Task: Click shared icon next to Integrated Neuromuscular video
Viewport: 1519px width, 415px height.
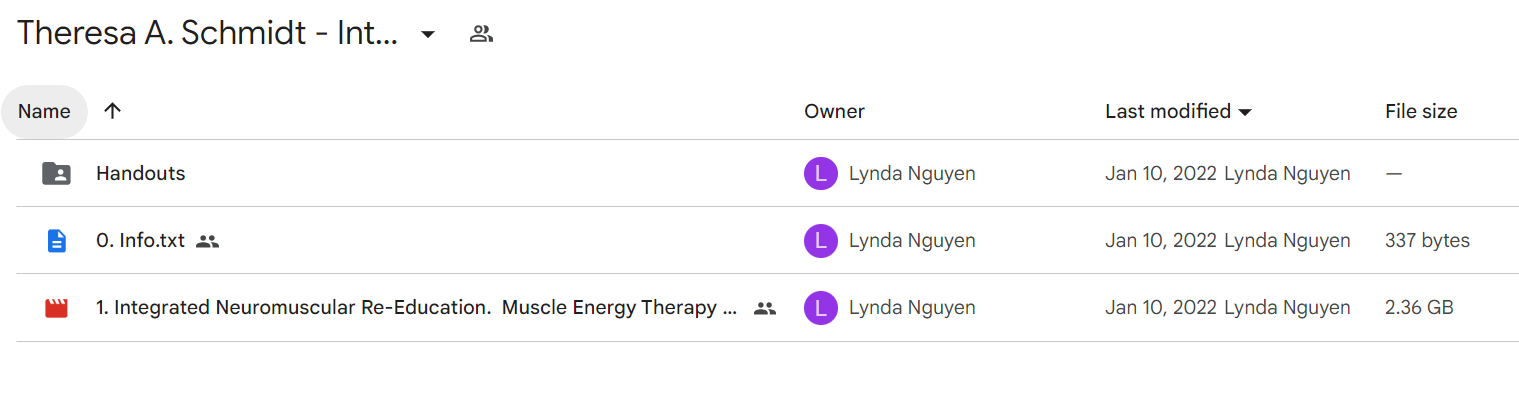Action: click(765, 308)
